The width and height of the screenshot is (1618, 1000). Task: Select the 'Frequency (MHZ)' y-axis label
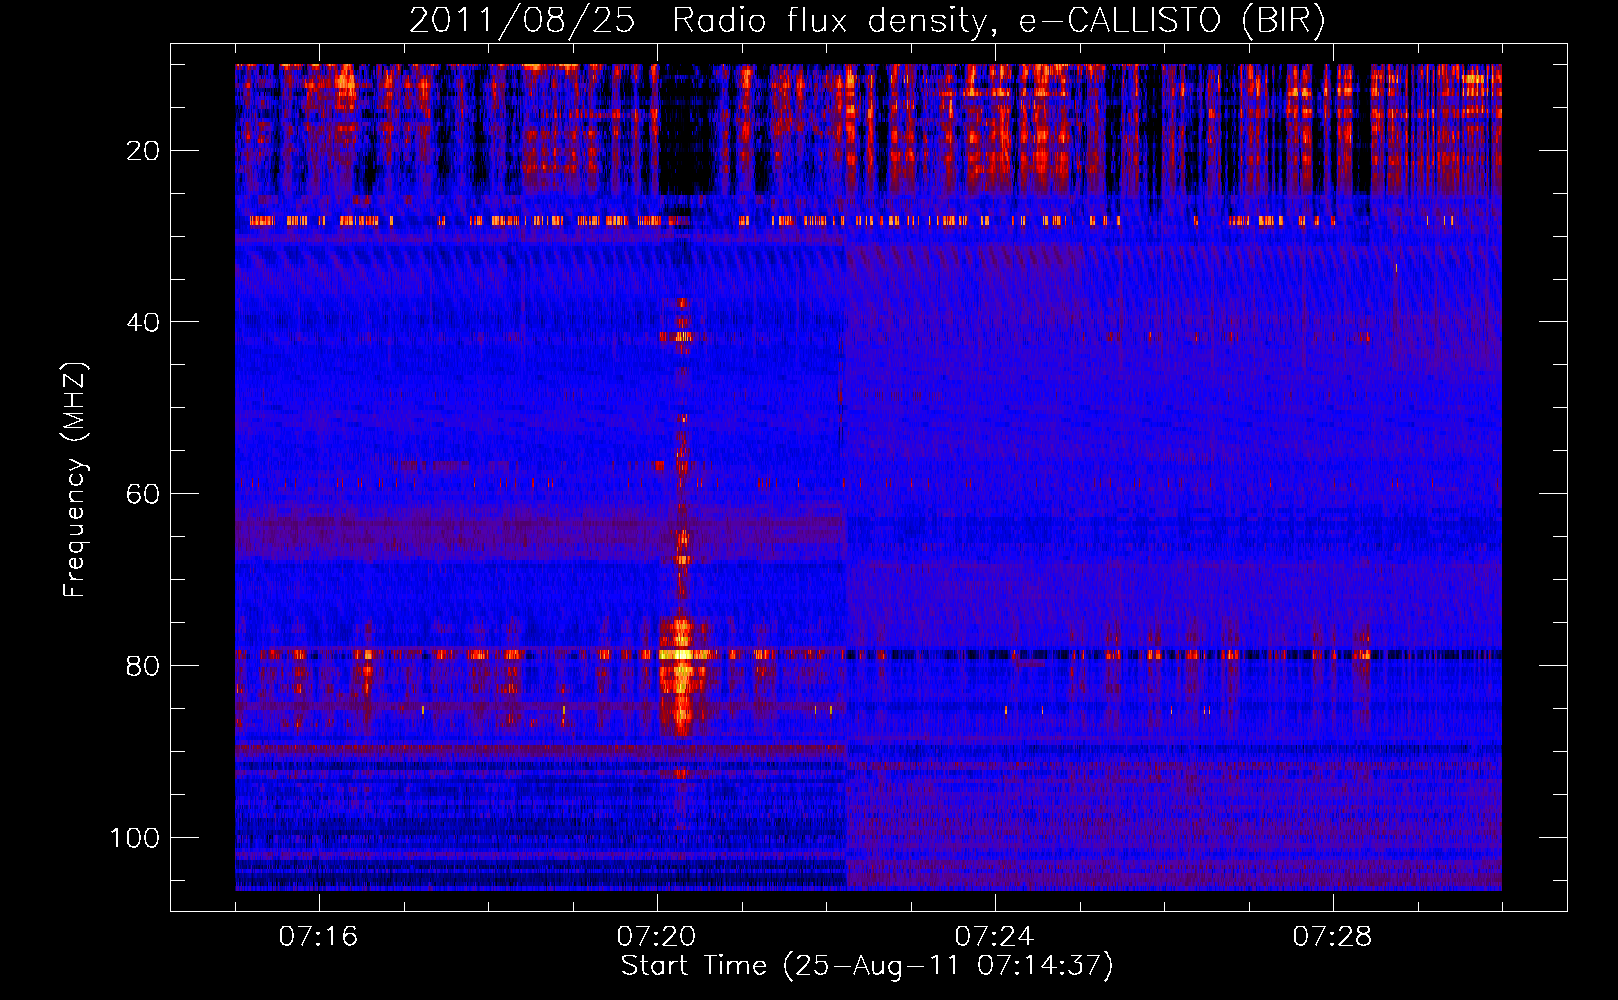(75, 480)
